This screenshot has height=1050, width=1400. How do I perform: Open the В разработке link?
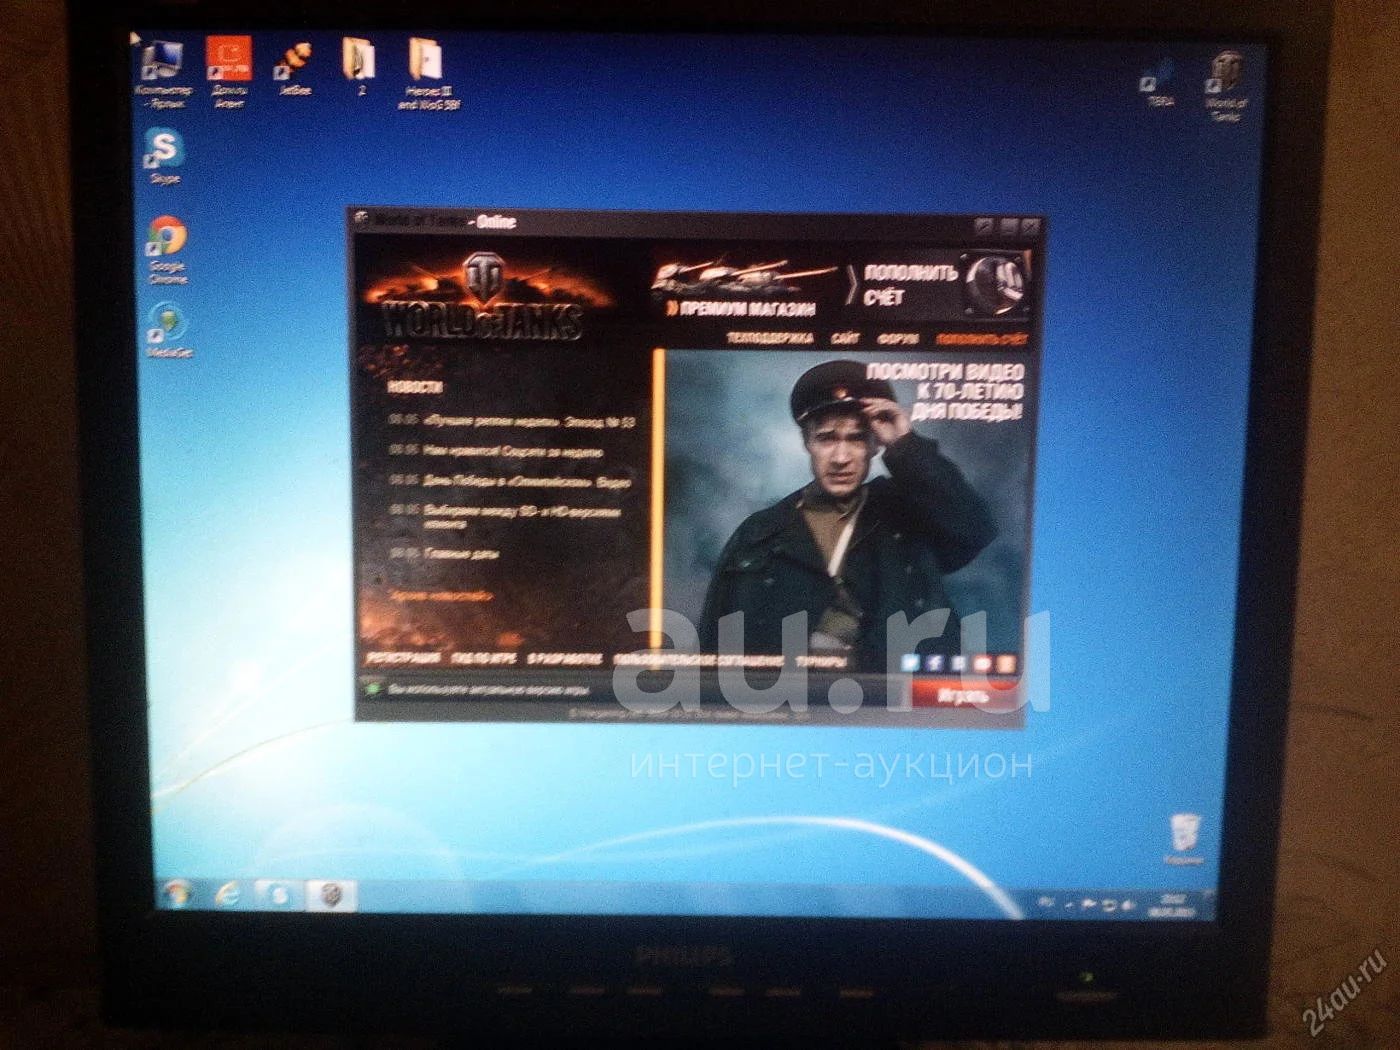[x=564, y=659]
